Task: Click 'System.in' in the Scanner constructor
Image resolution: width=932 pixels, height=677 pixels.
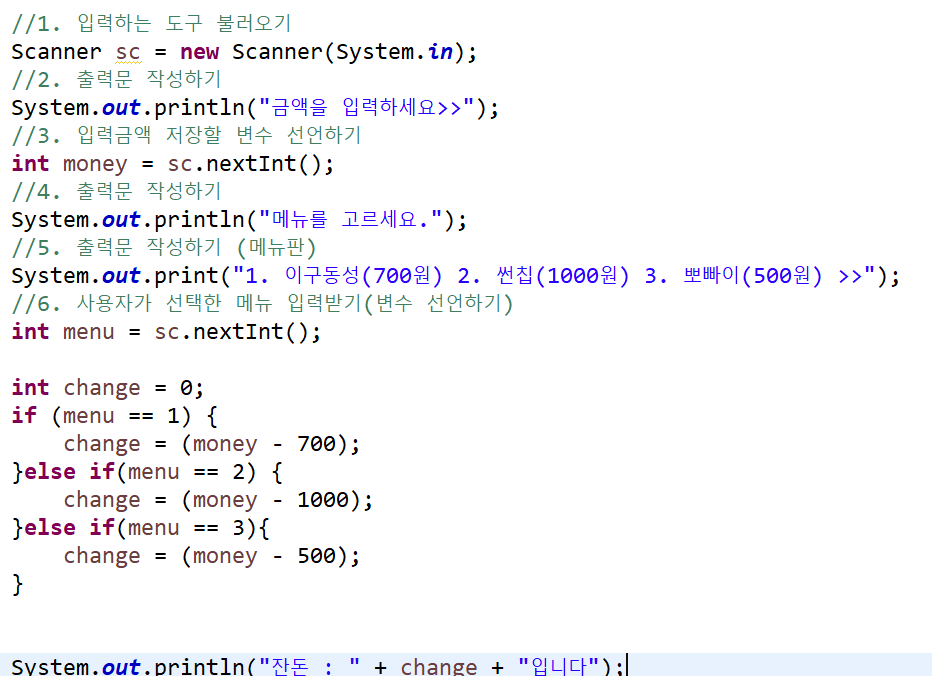Action: point(394,52)
